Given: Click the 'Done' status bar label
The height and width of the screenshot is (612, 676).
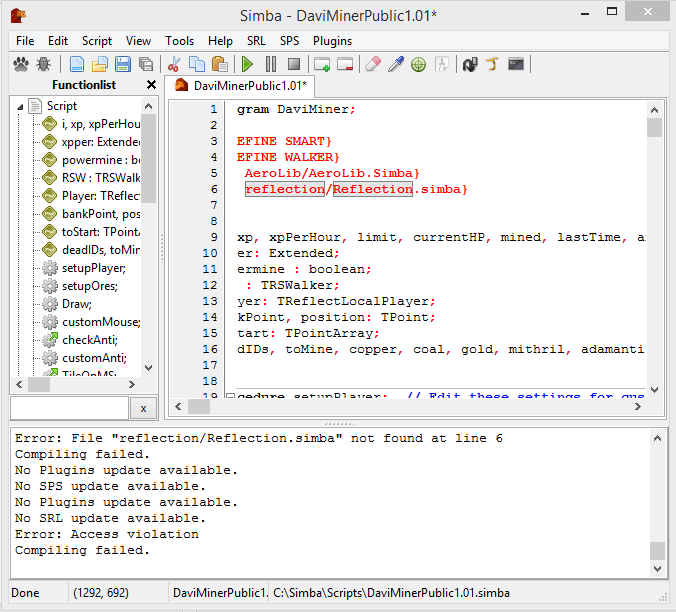Looking at the screenshot, I should (25, 593).
